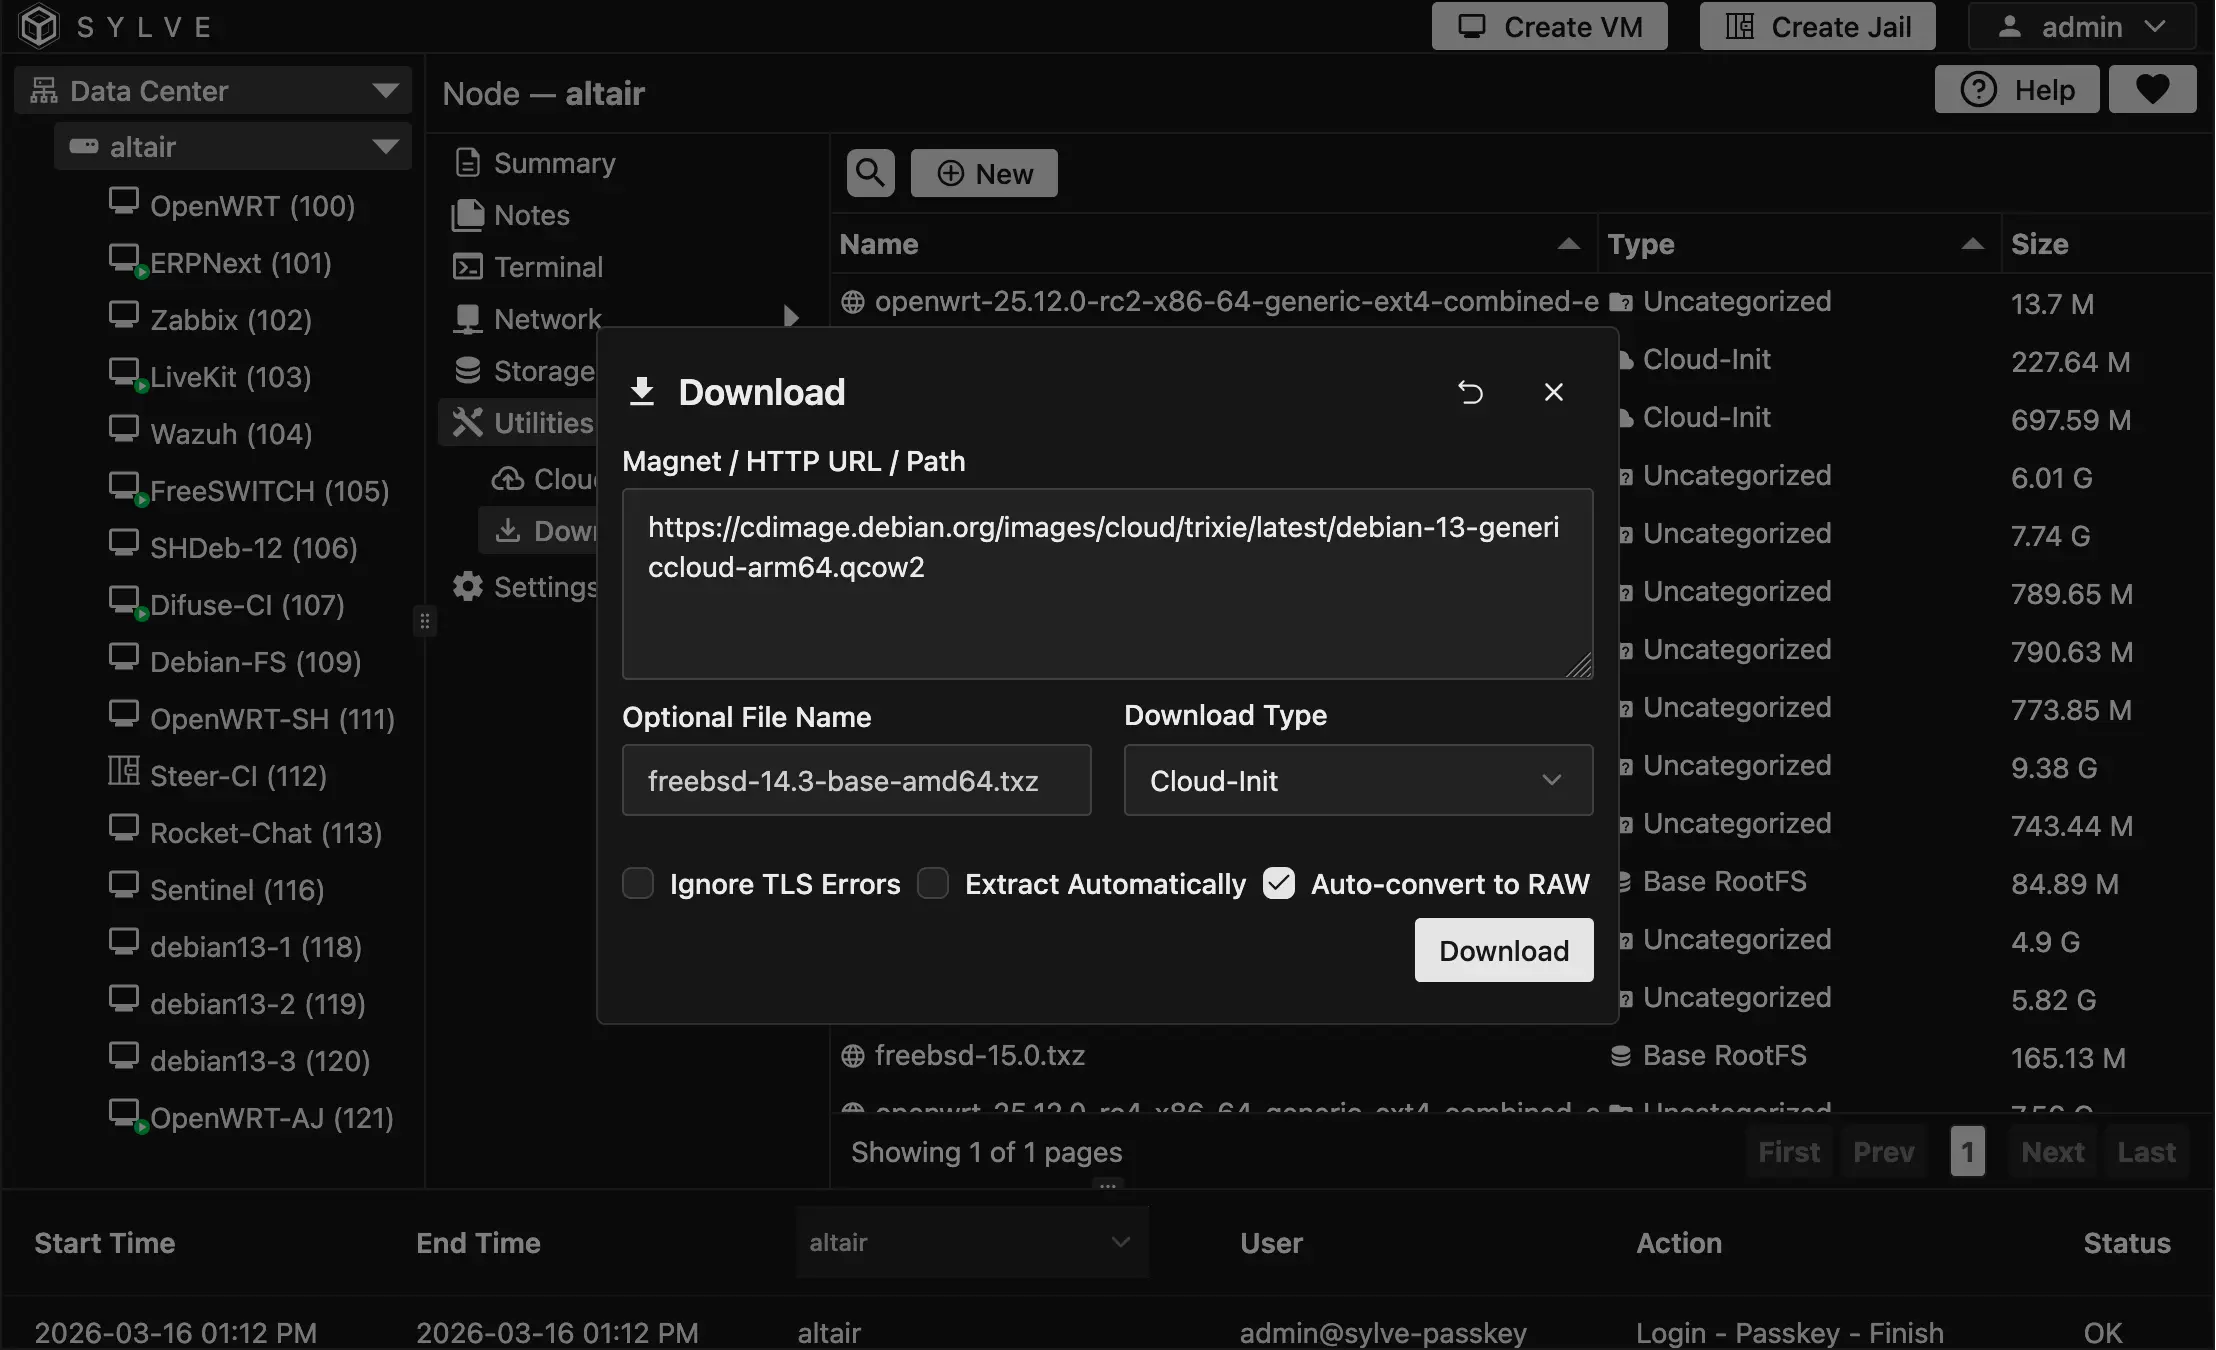2216x1350 pixels.
Task: Click the Create VM button
Action: pyautogui.click(x=1549, y=27)
